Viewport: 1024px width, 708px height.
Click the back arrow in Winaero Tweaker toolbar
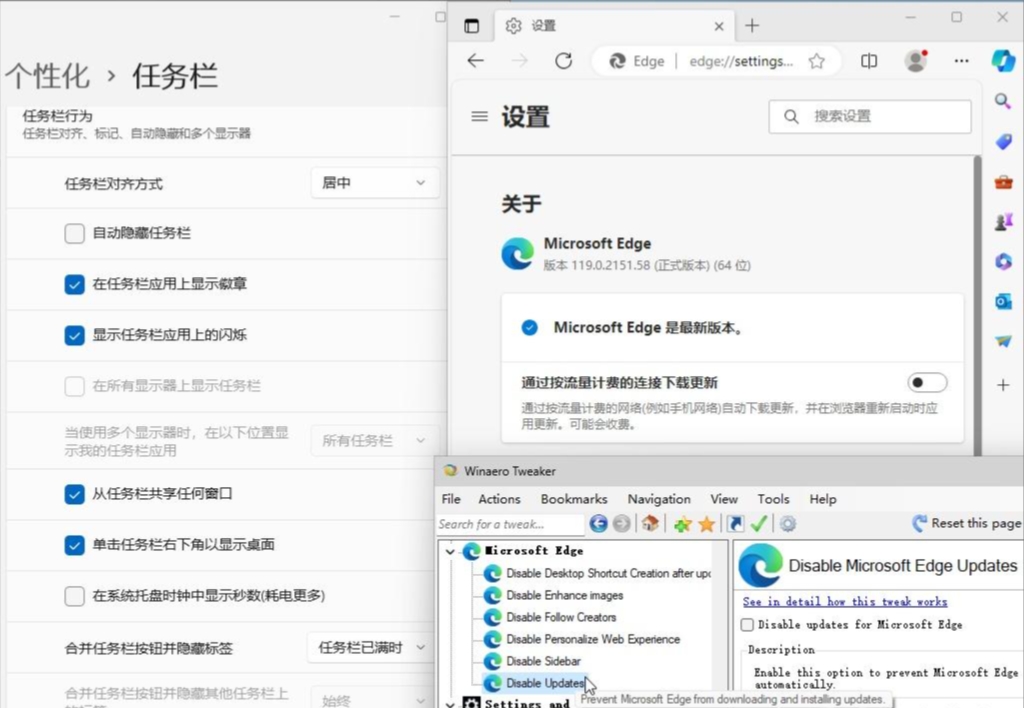pyautogui.click(x=598, y=523)
